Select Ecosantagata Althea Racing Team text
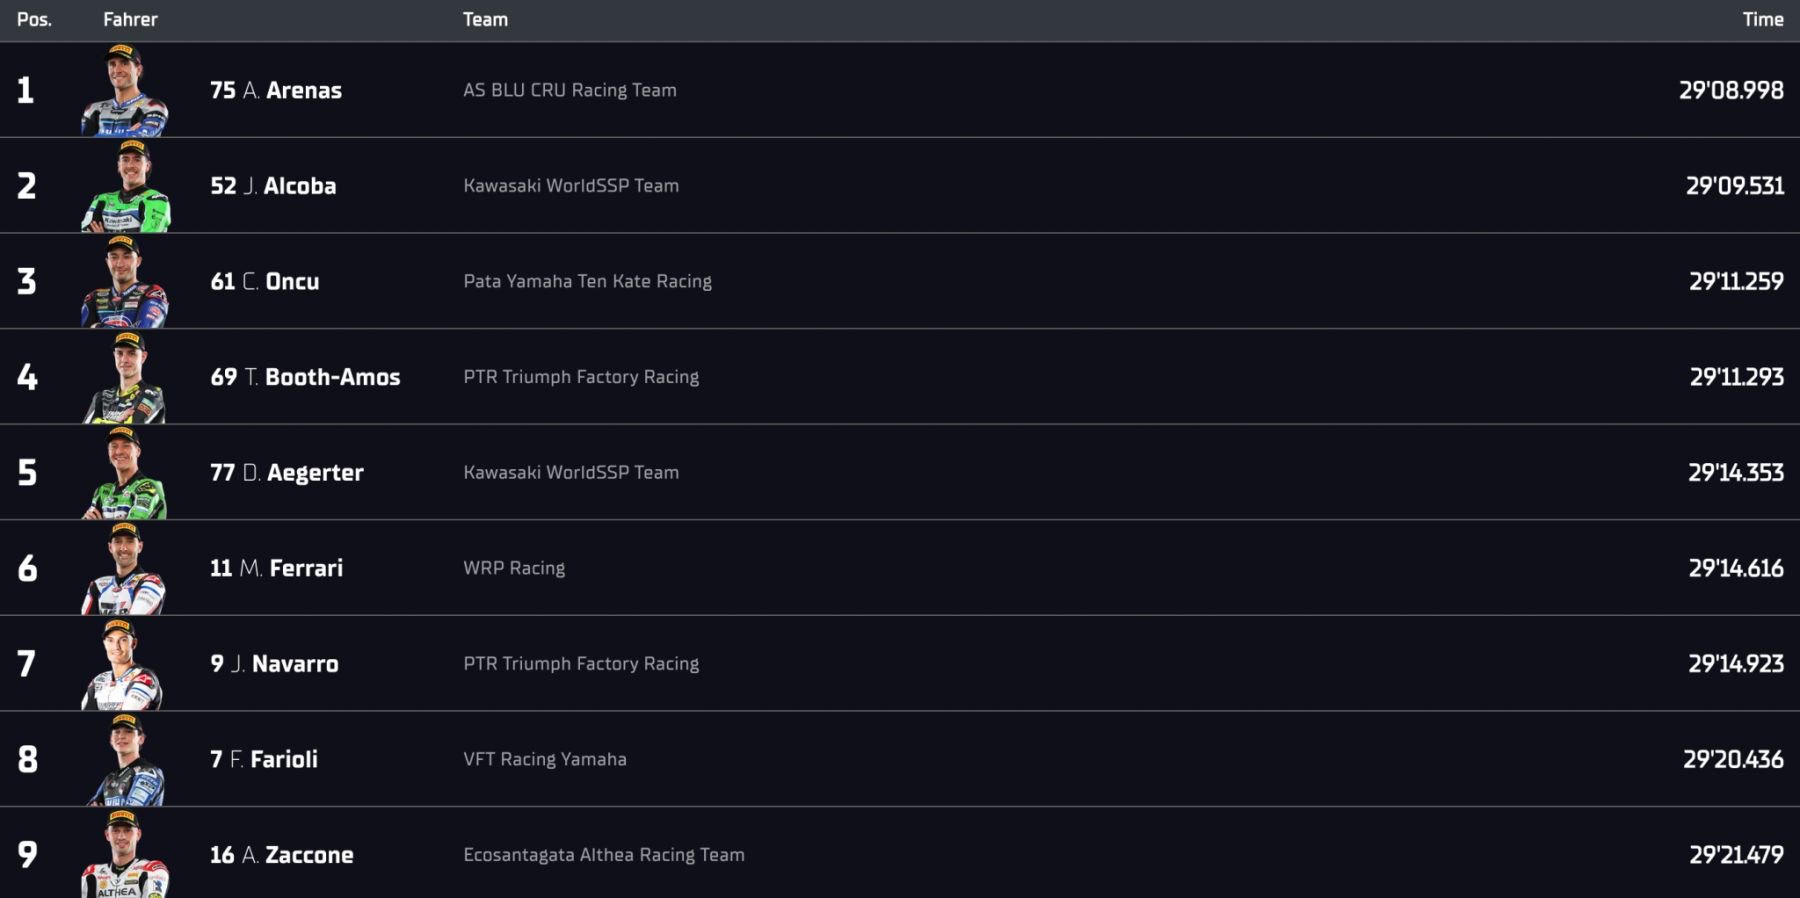Viewport: 1800px width, 898px height. (x=604, y=855)
